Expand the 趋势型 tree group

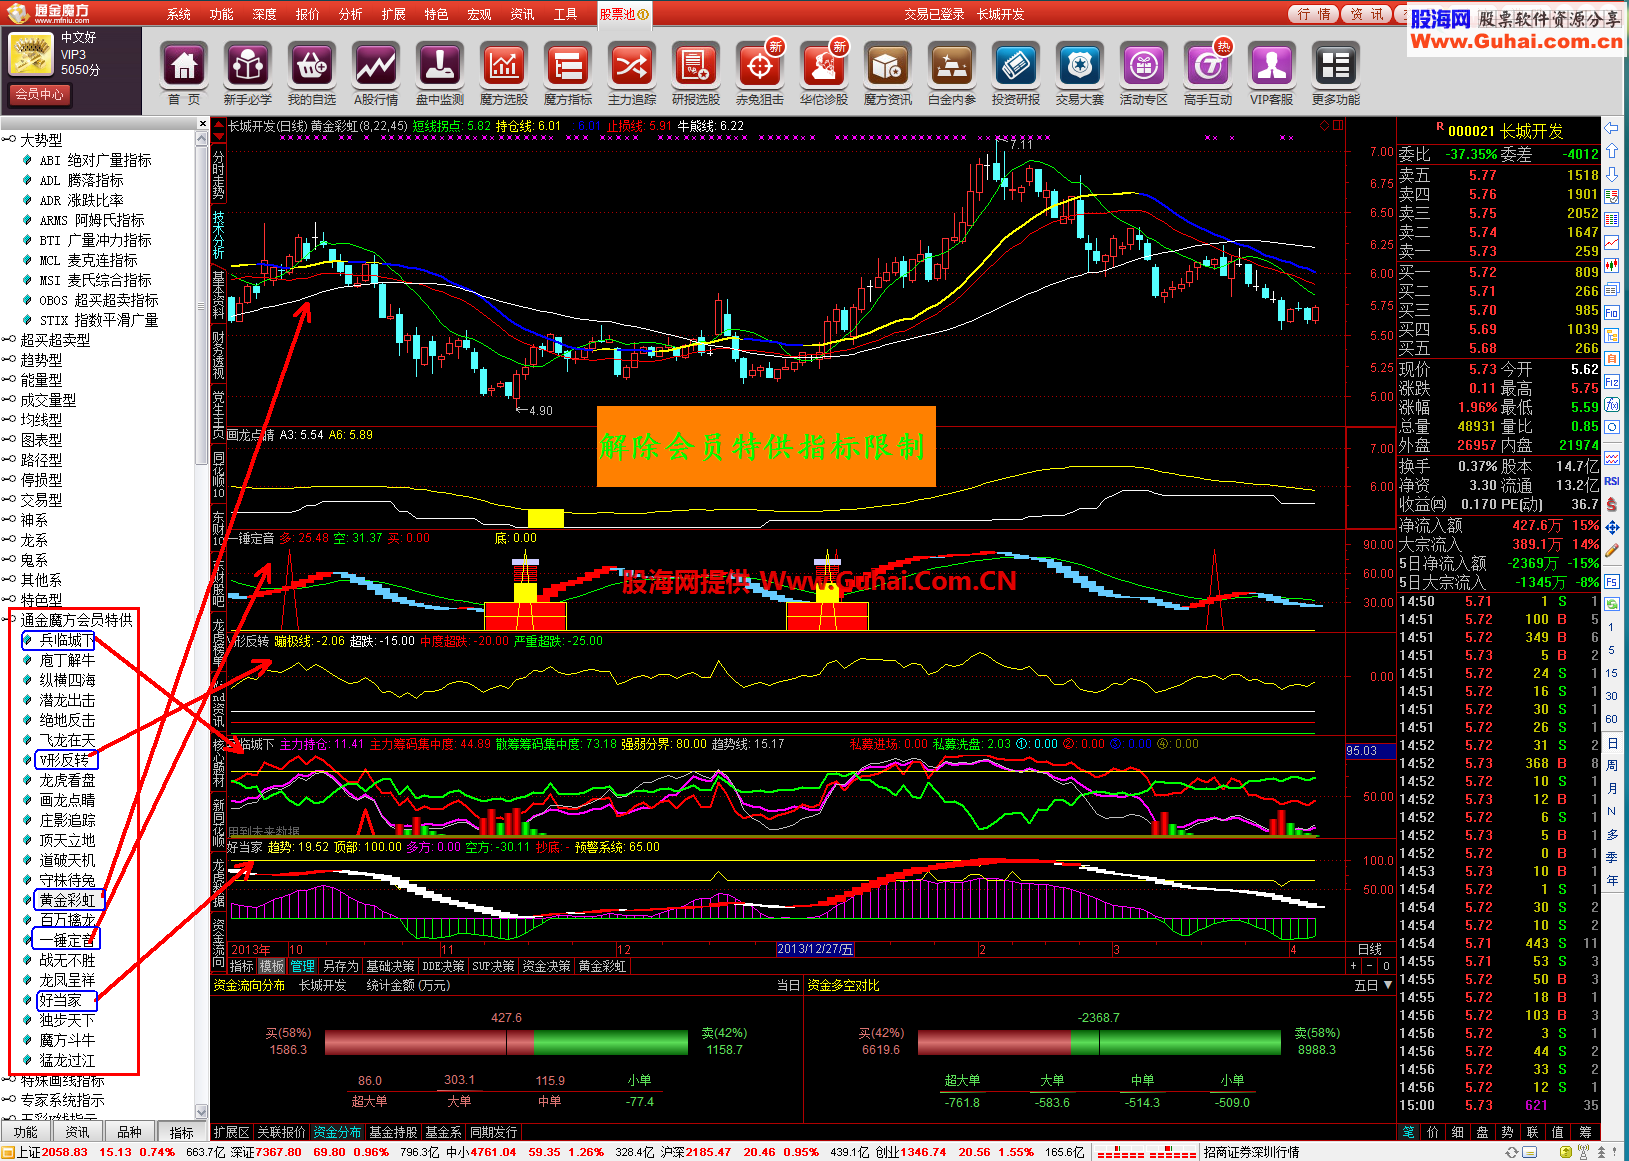[x=9, y=360]
